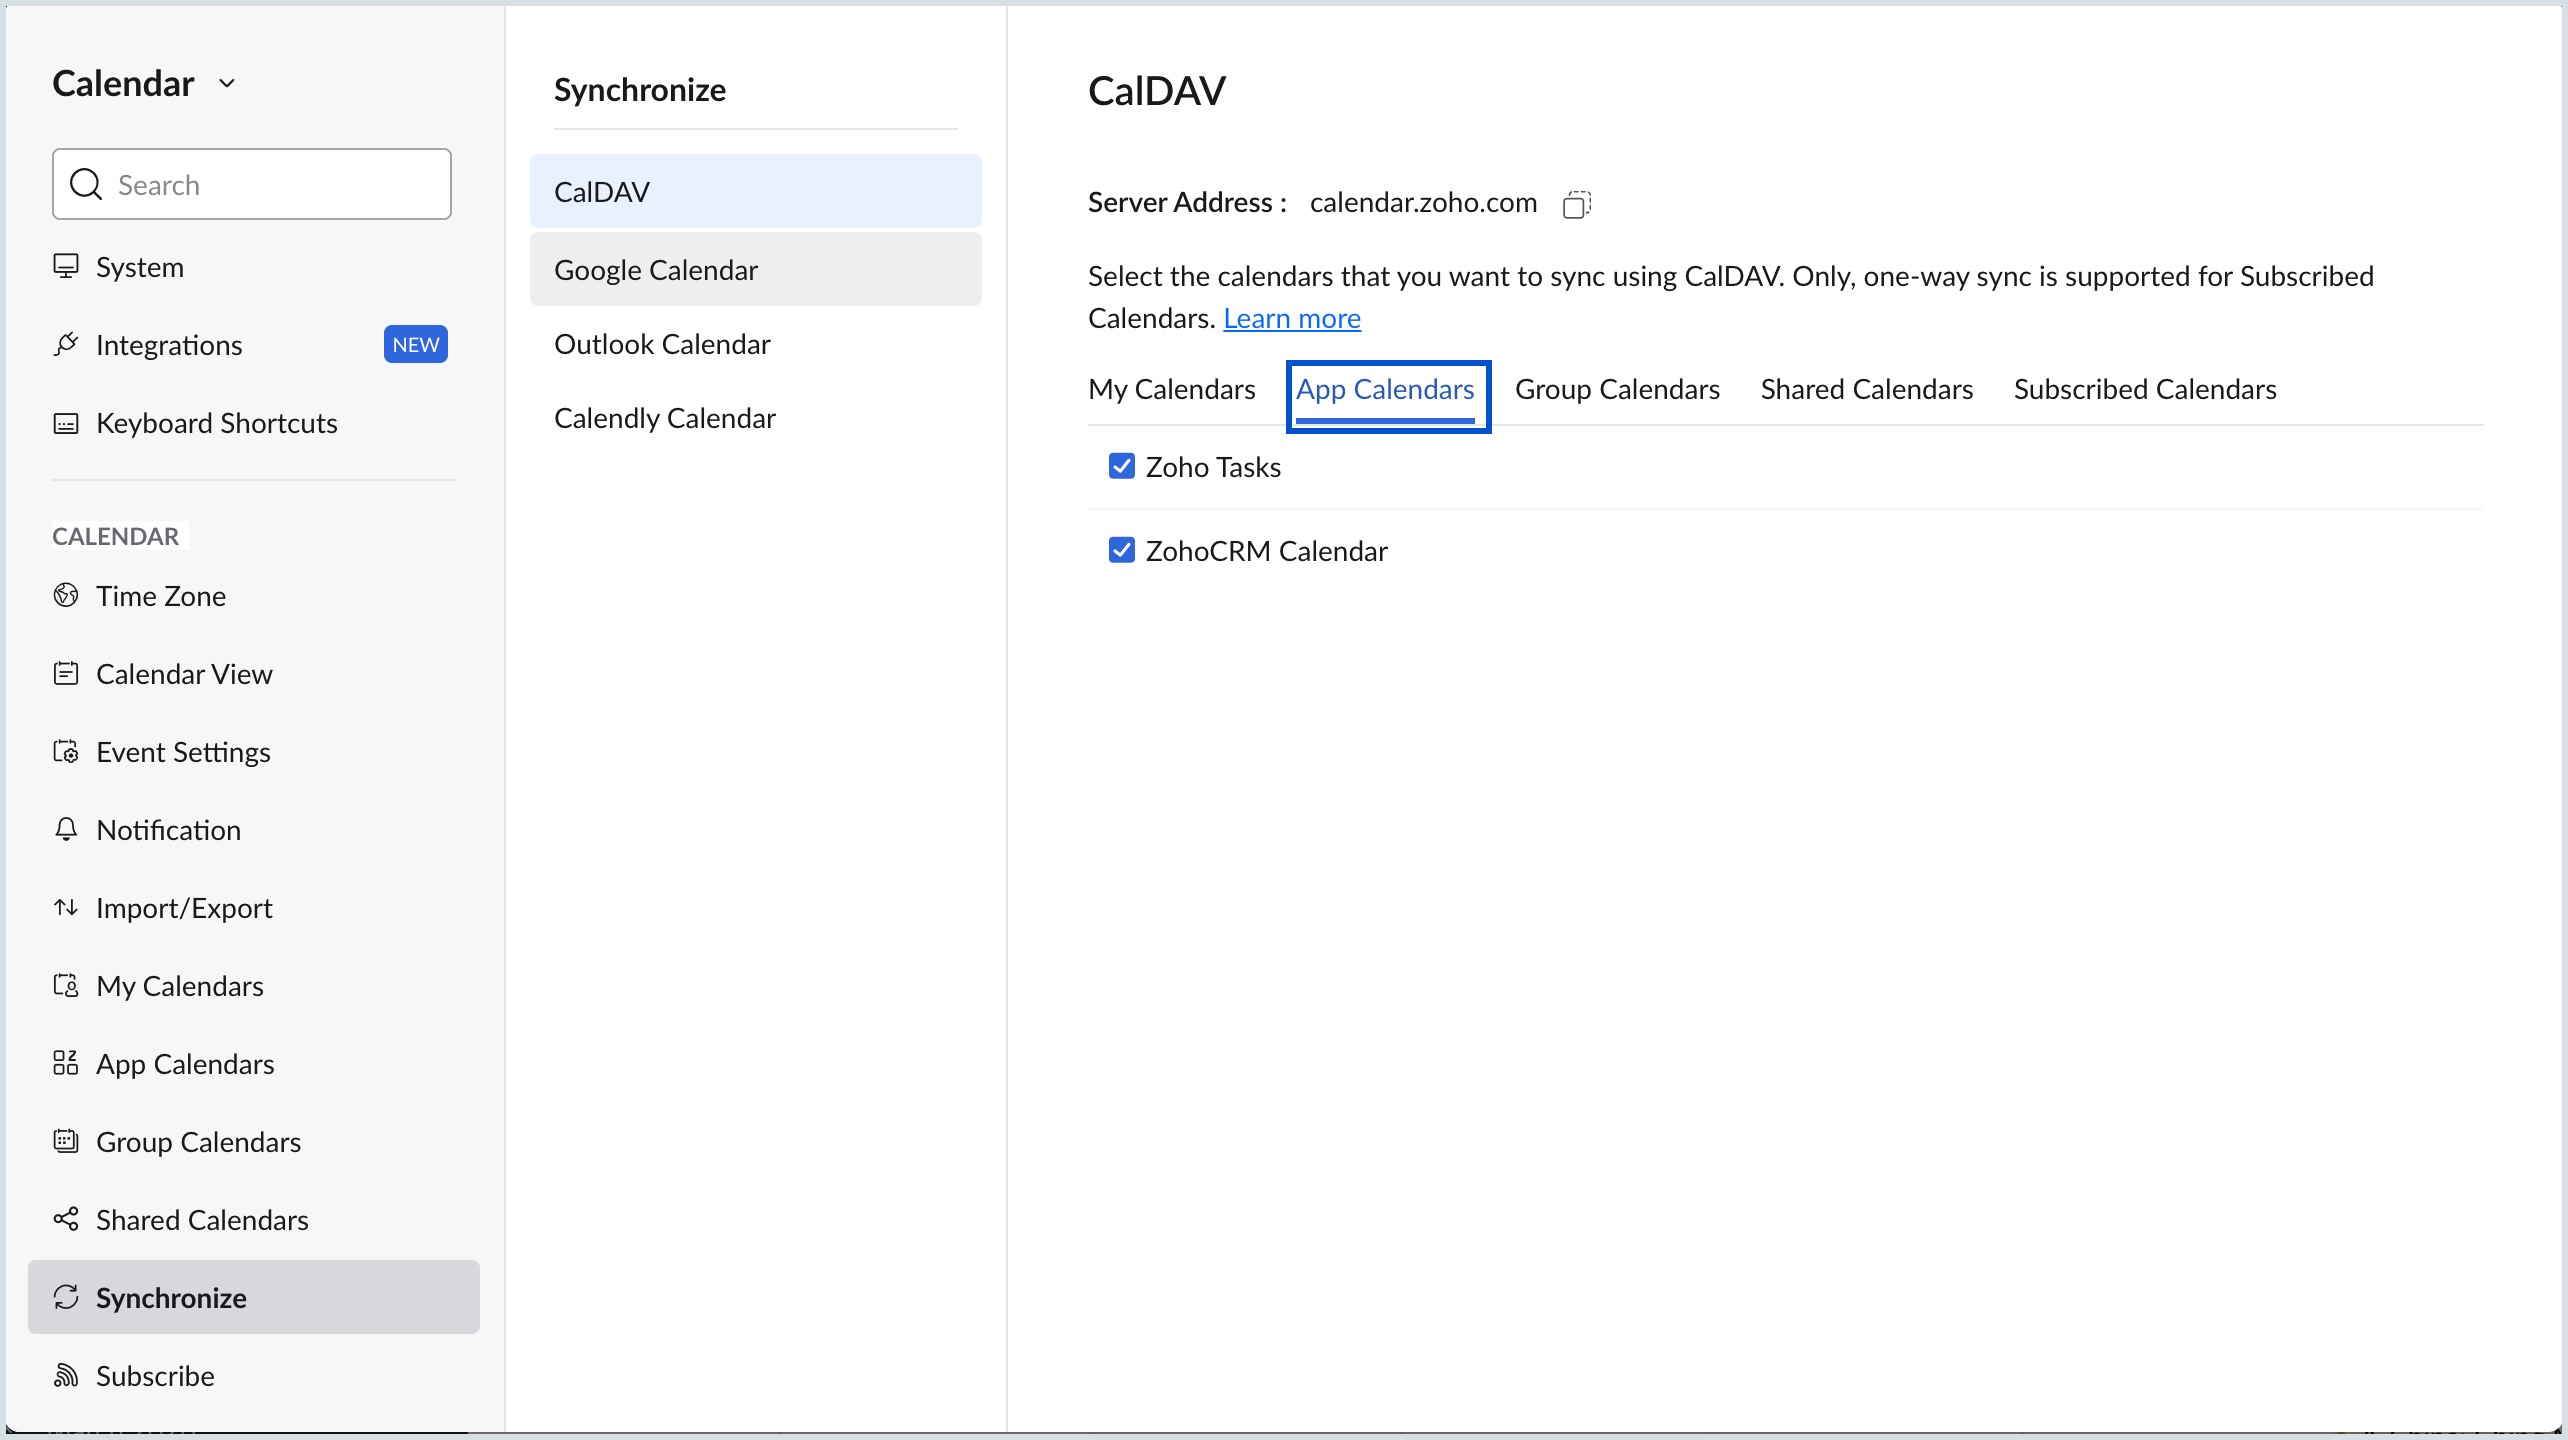Screen dimensions: 2568x1440
Task: Select the Event Settings gear-calendar icon
Action: tap(66, 751)
